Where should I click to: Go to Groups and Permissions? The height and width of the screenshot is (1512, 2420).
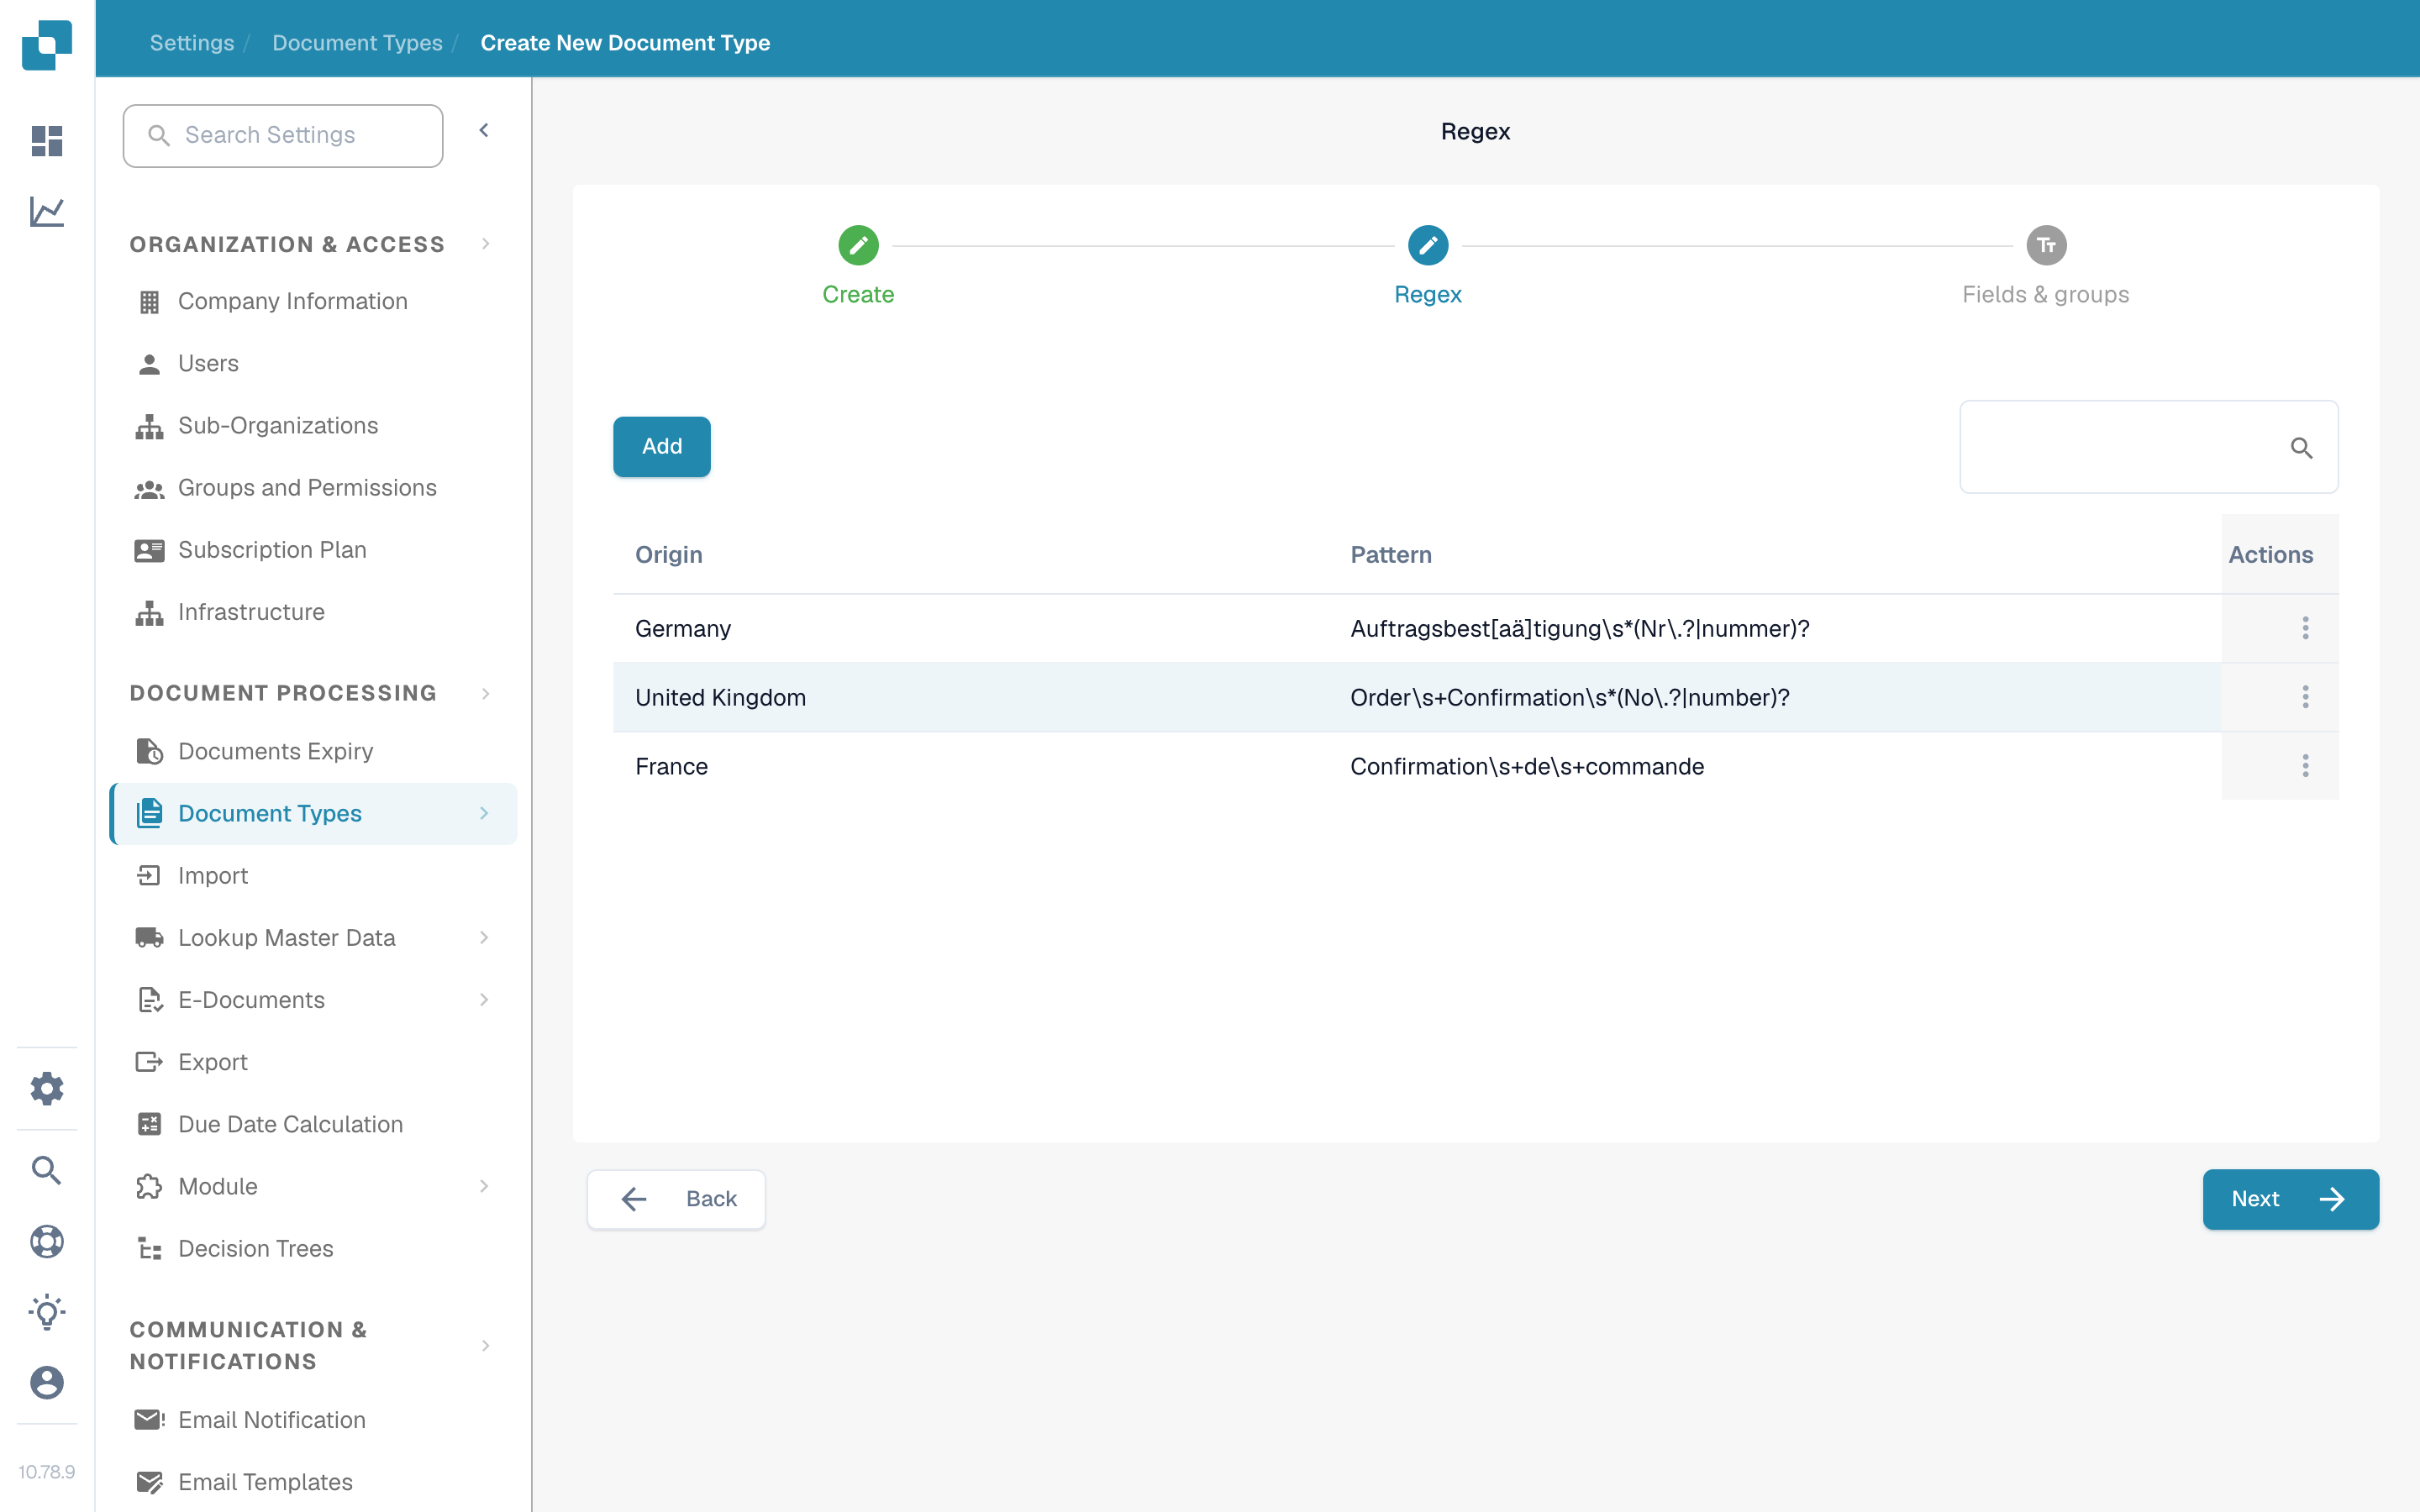click(x=313, y=487)
